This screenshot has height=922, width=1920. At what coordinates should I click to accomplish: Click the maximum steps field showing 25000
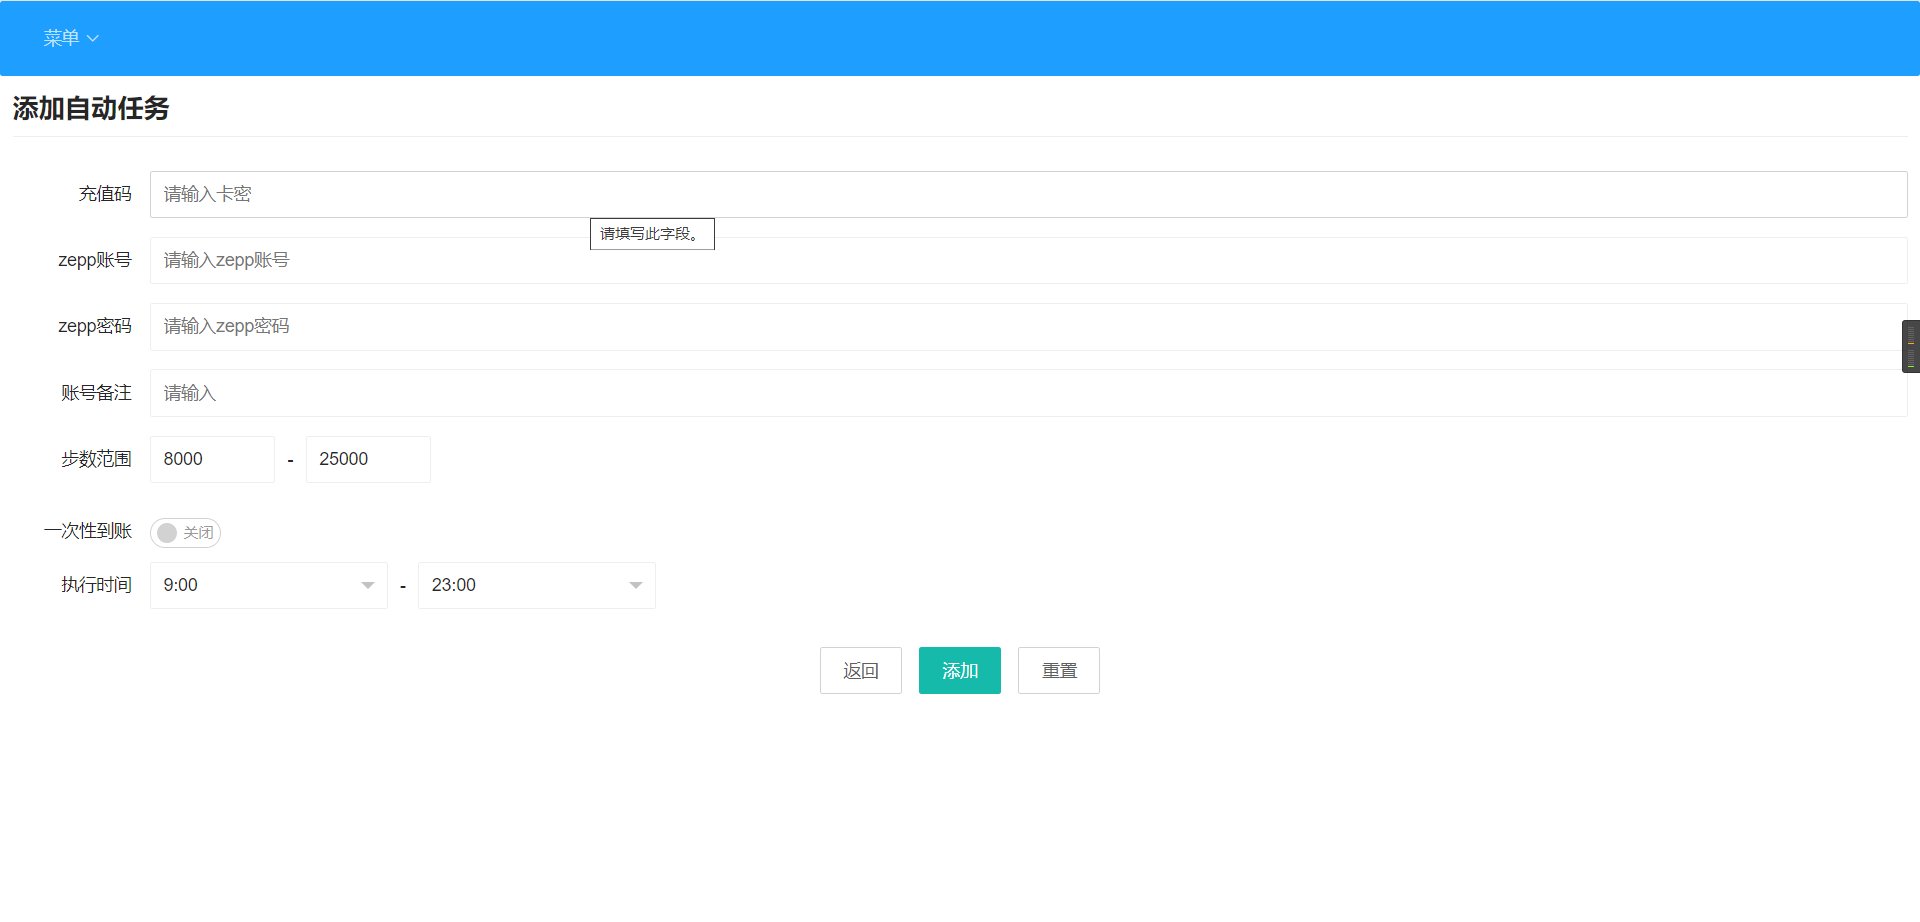pos(368,459)
